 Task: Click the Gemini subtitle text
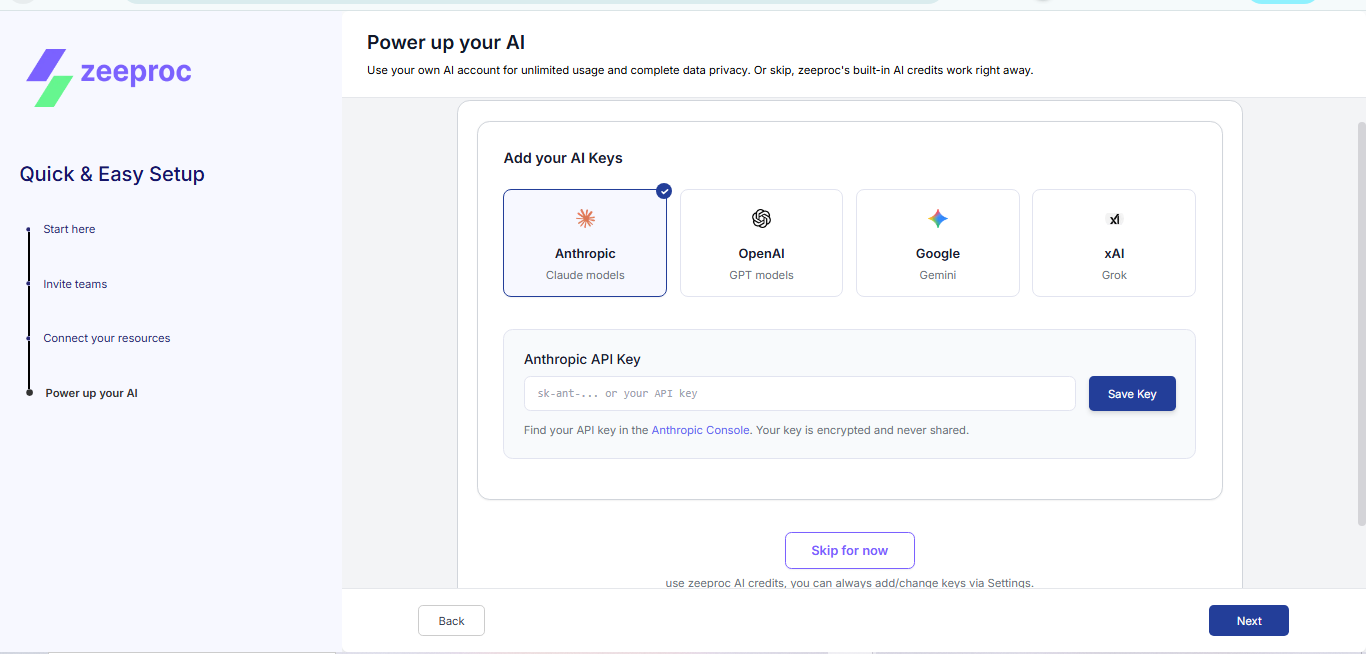(938, 275)
